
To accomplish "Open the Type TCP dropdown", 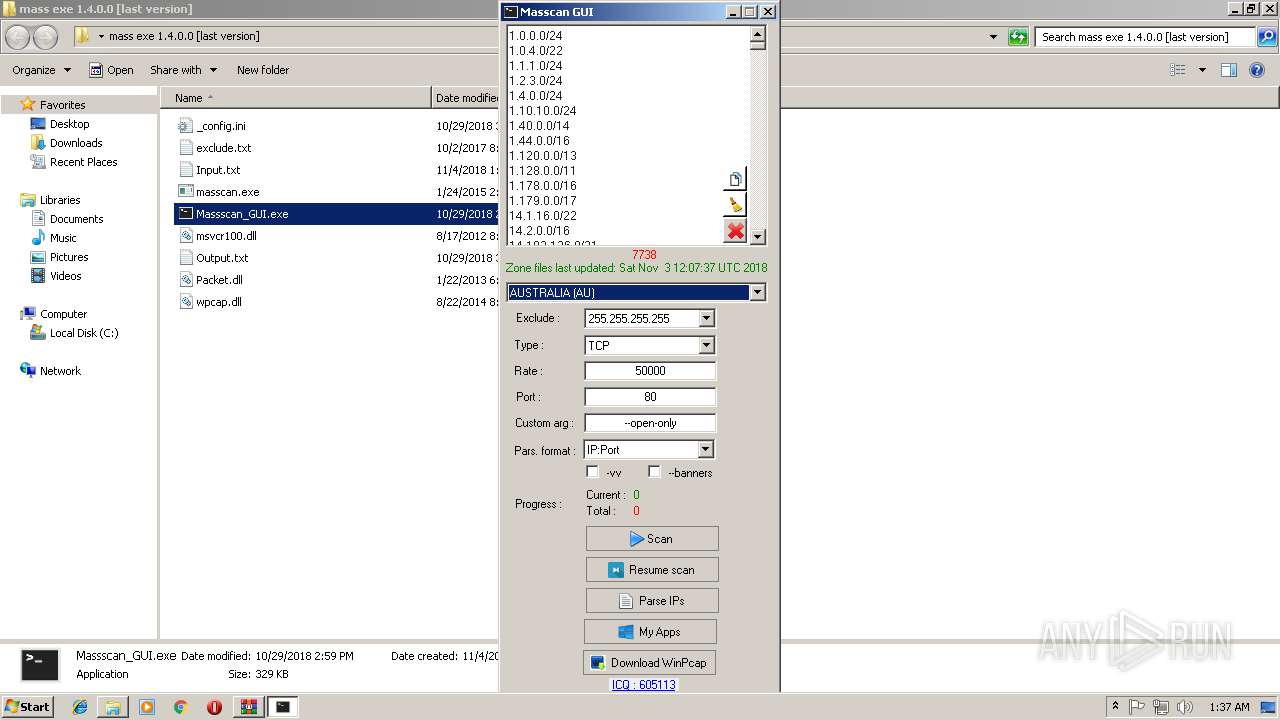I will (x=706, y=345).
